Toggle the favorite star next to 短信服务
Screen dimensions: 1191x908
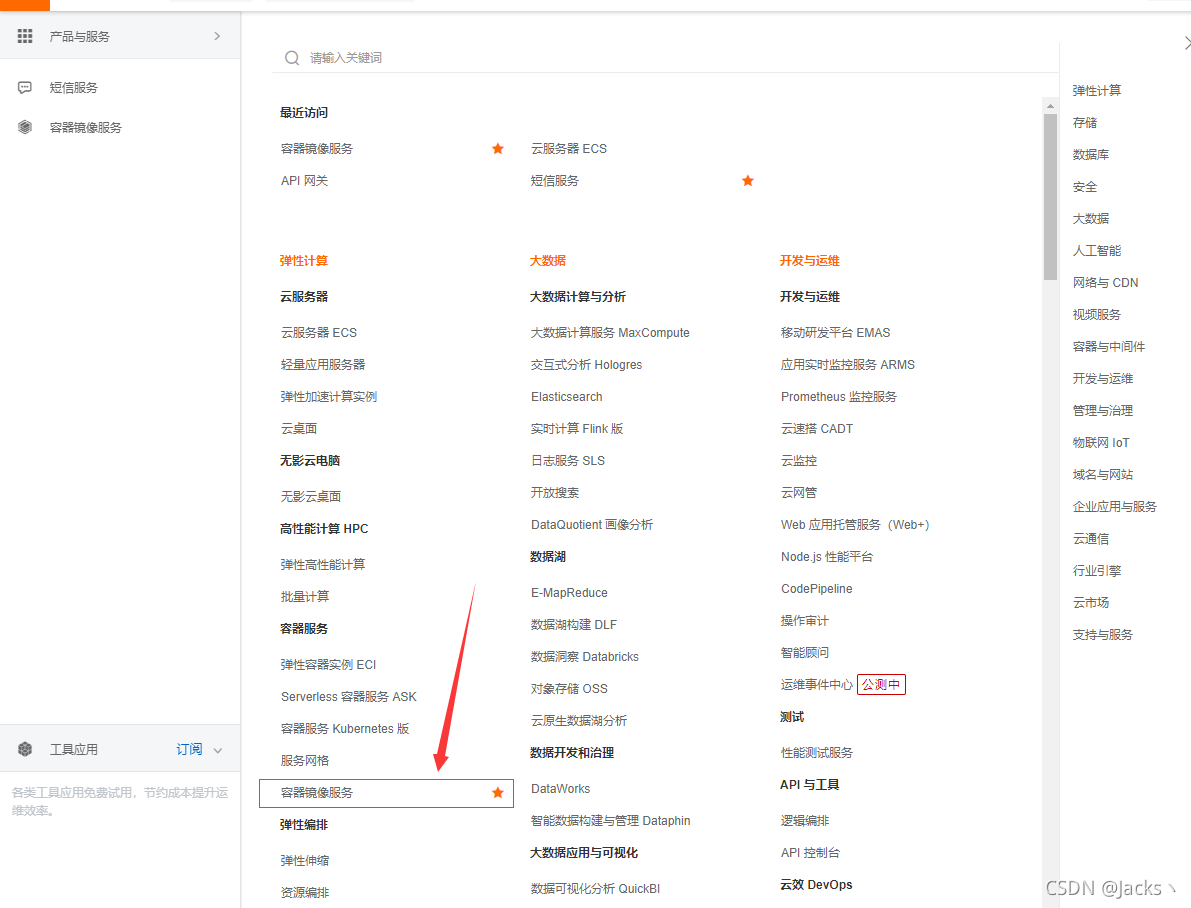[x=747, y=180]
